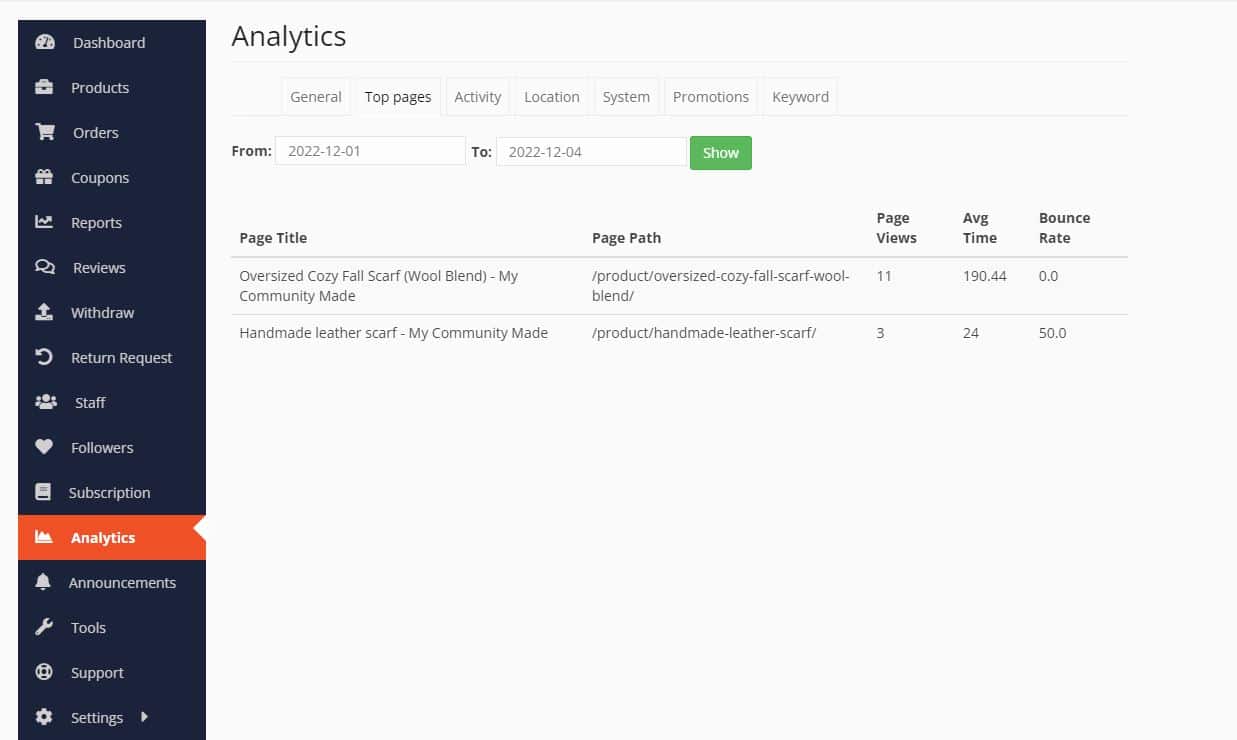
Task: Select the Top pages tab
Action: coord(398,97)
